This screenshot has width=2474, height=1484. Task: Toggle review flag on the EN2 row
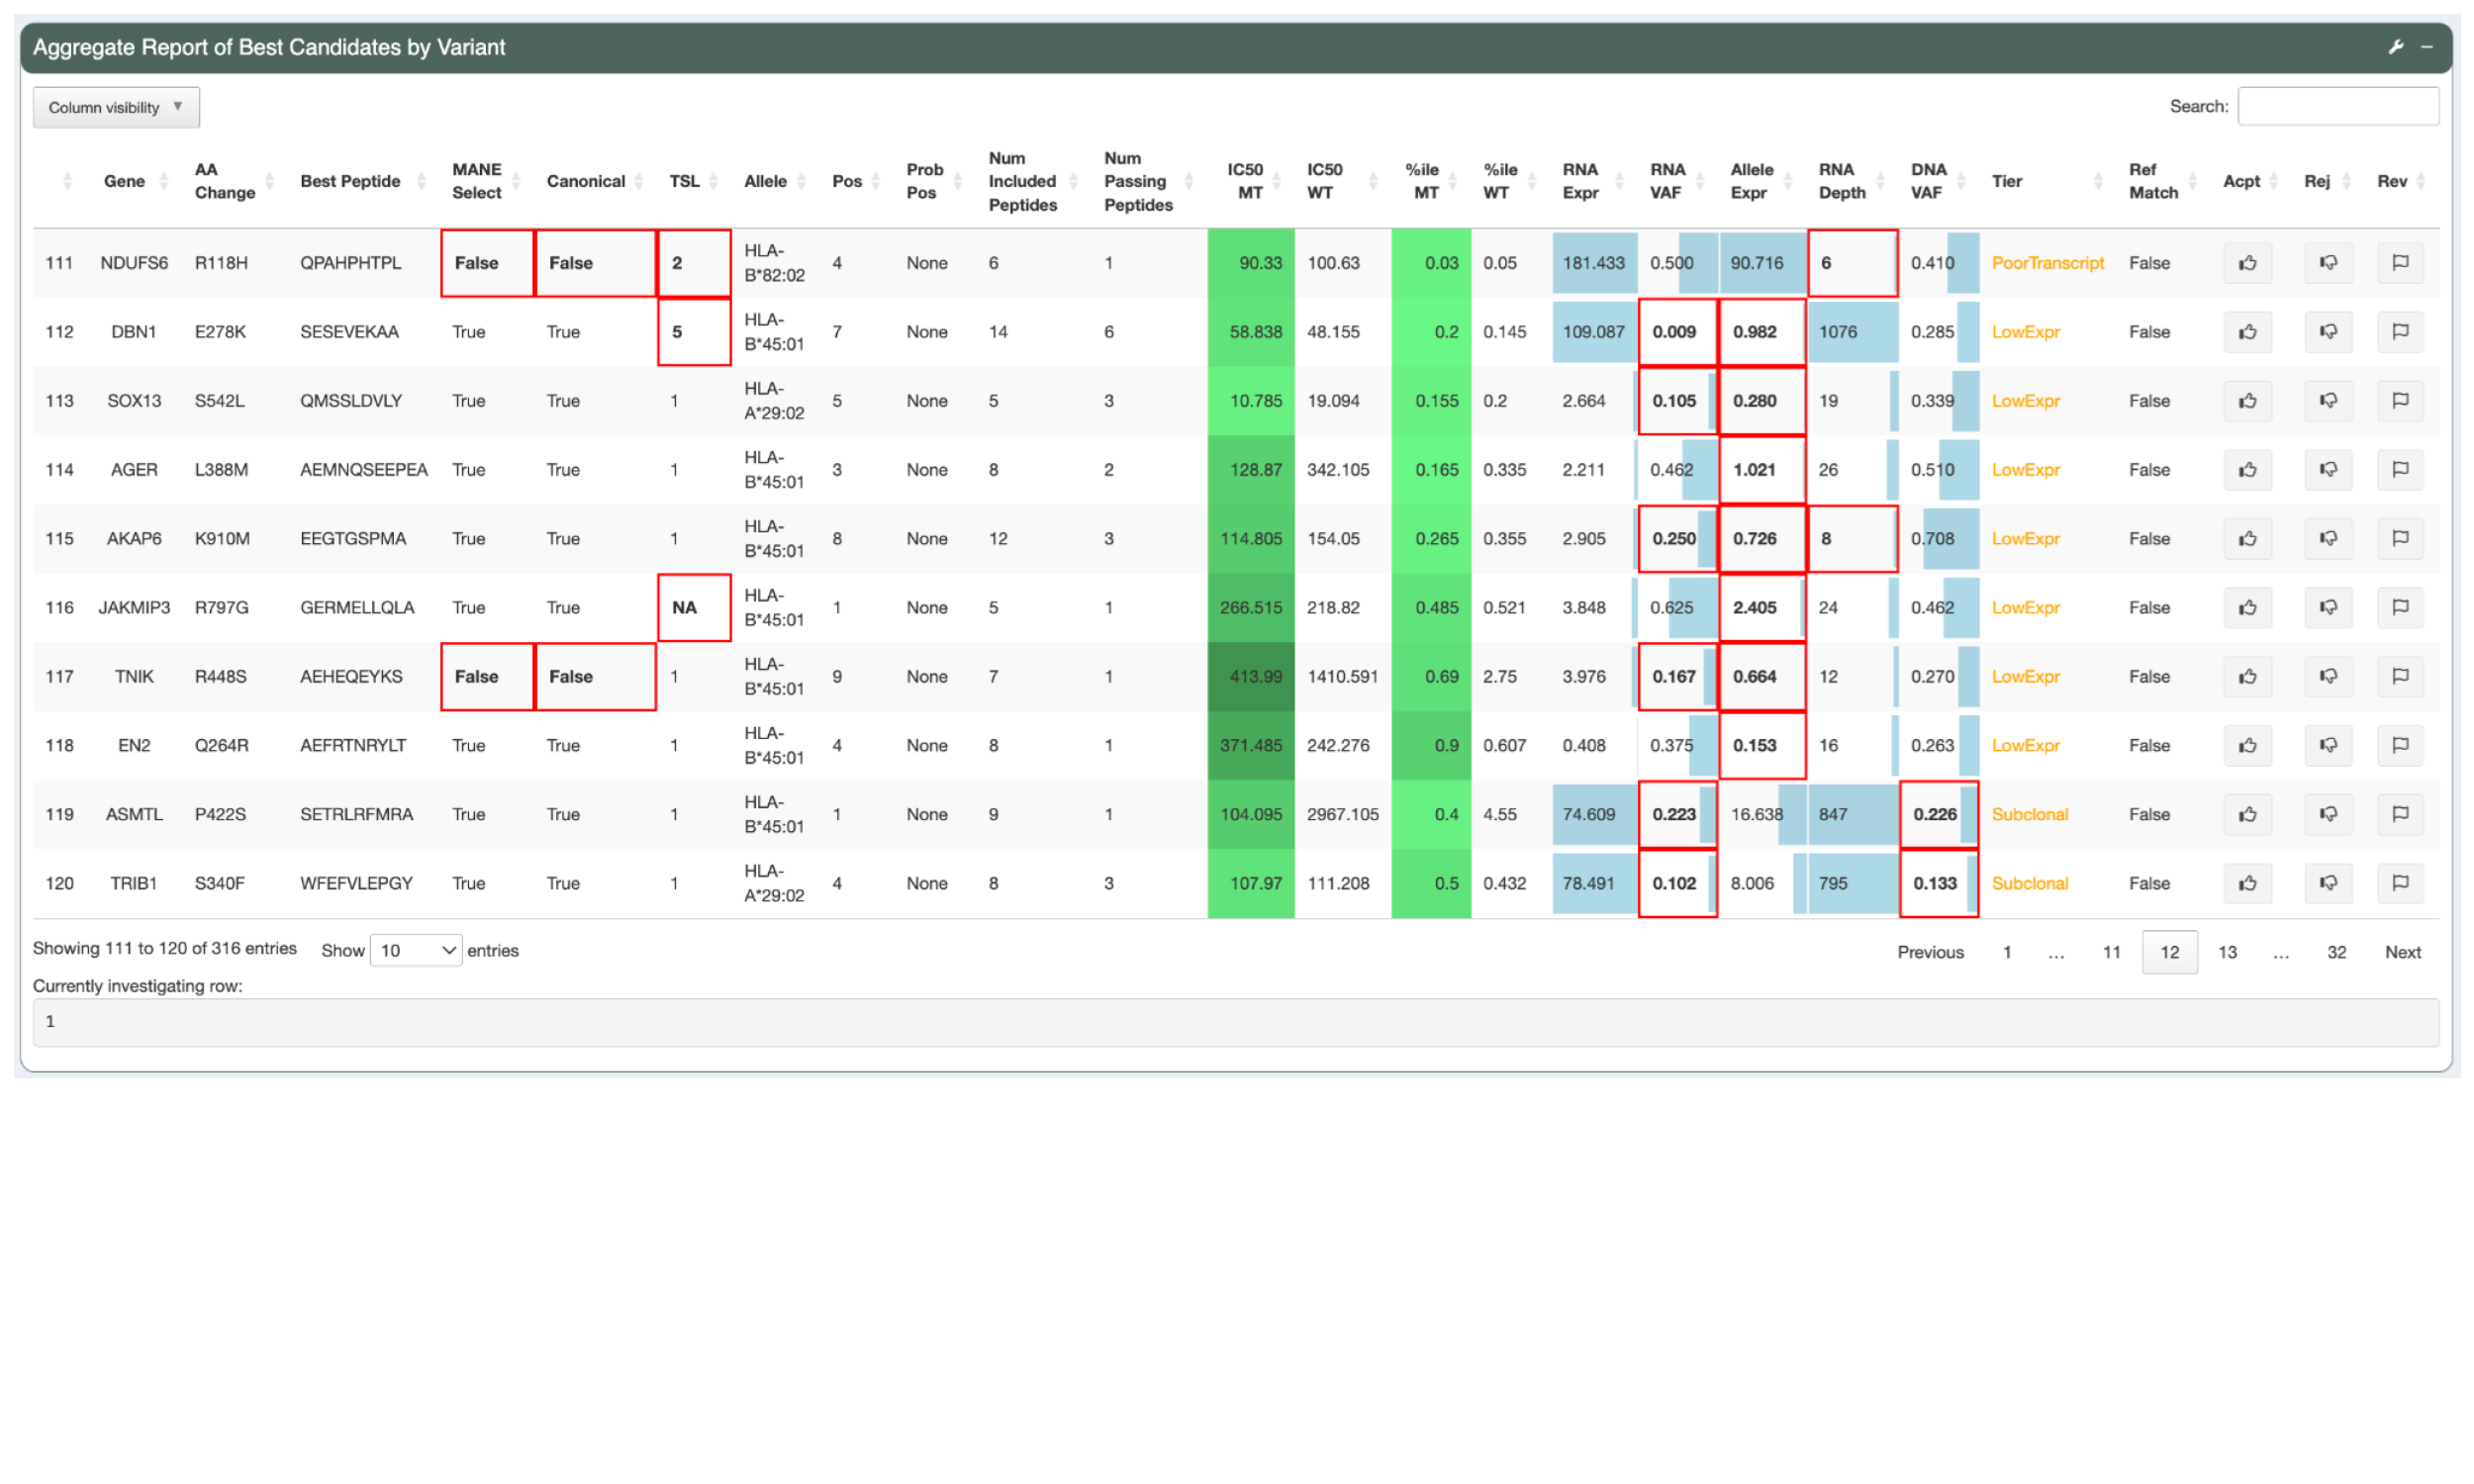(x=2399, y=746)
